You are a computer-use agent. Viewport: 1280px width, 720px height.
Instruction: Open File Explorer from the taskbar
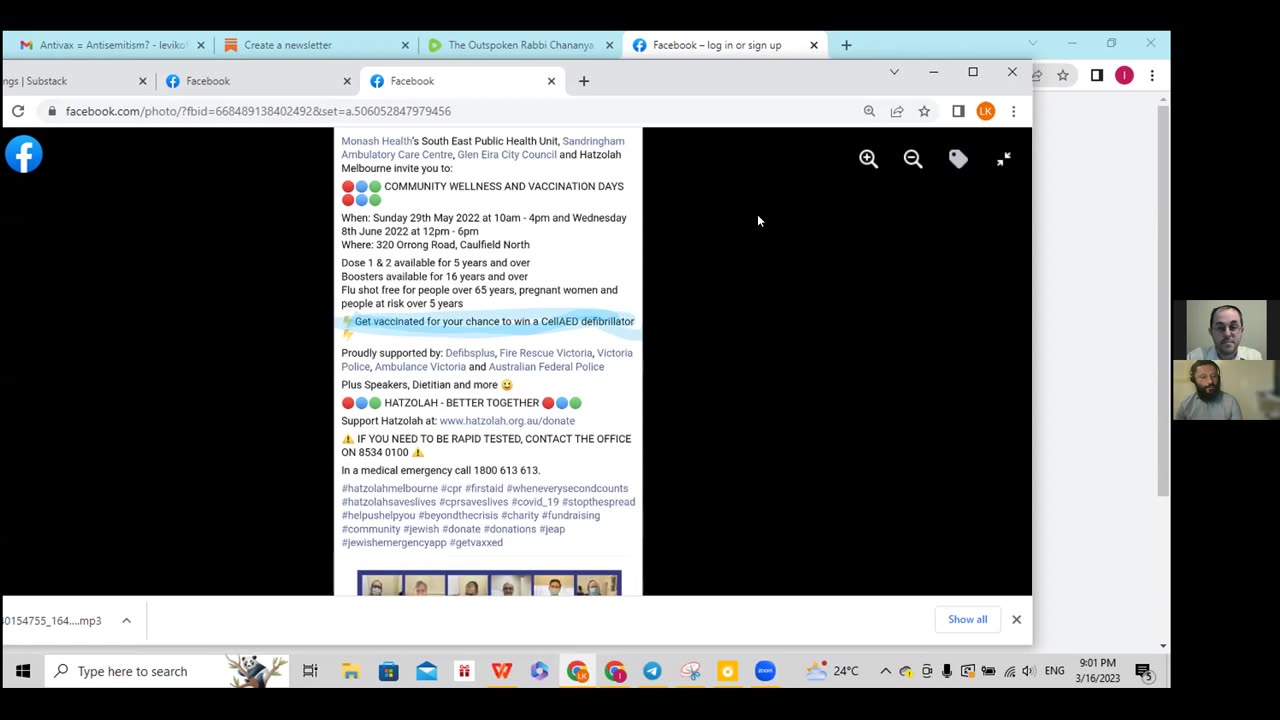pos(351,671)
